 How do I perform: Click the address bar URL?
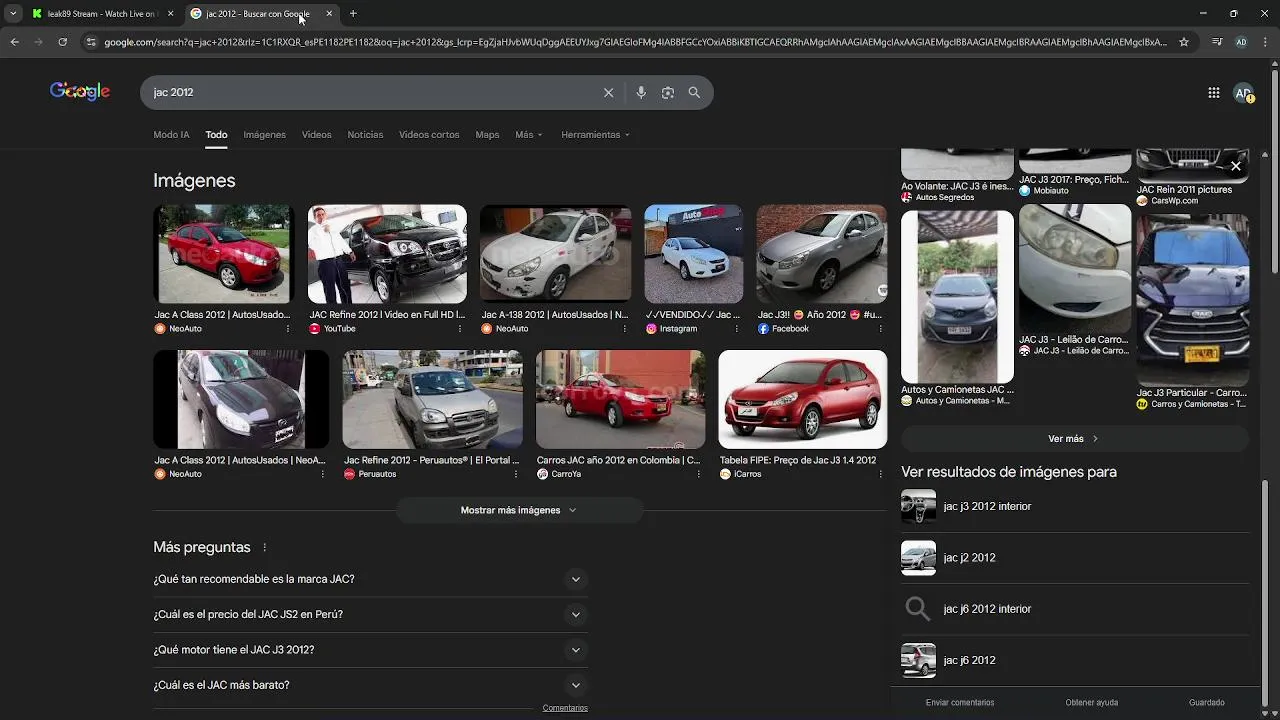tap(635, 42)
